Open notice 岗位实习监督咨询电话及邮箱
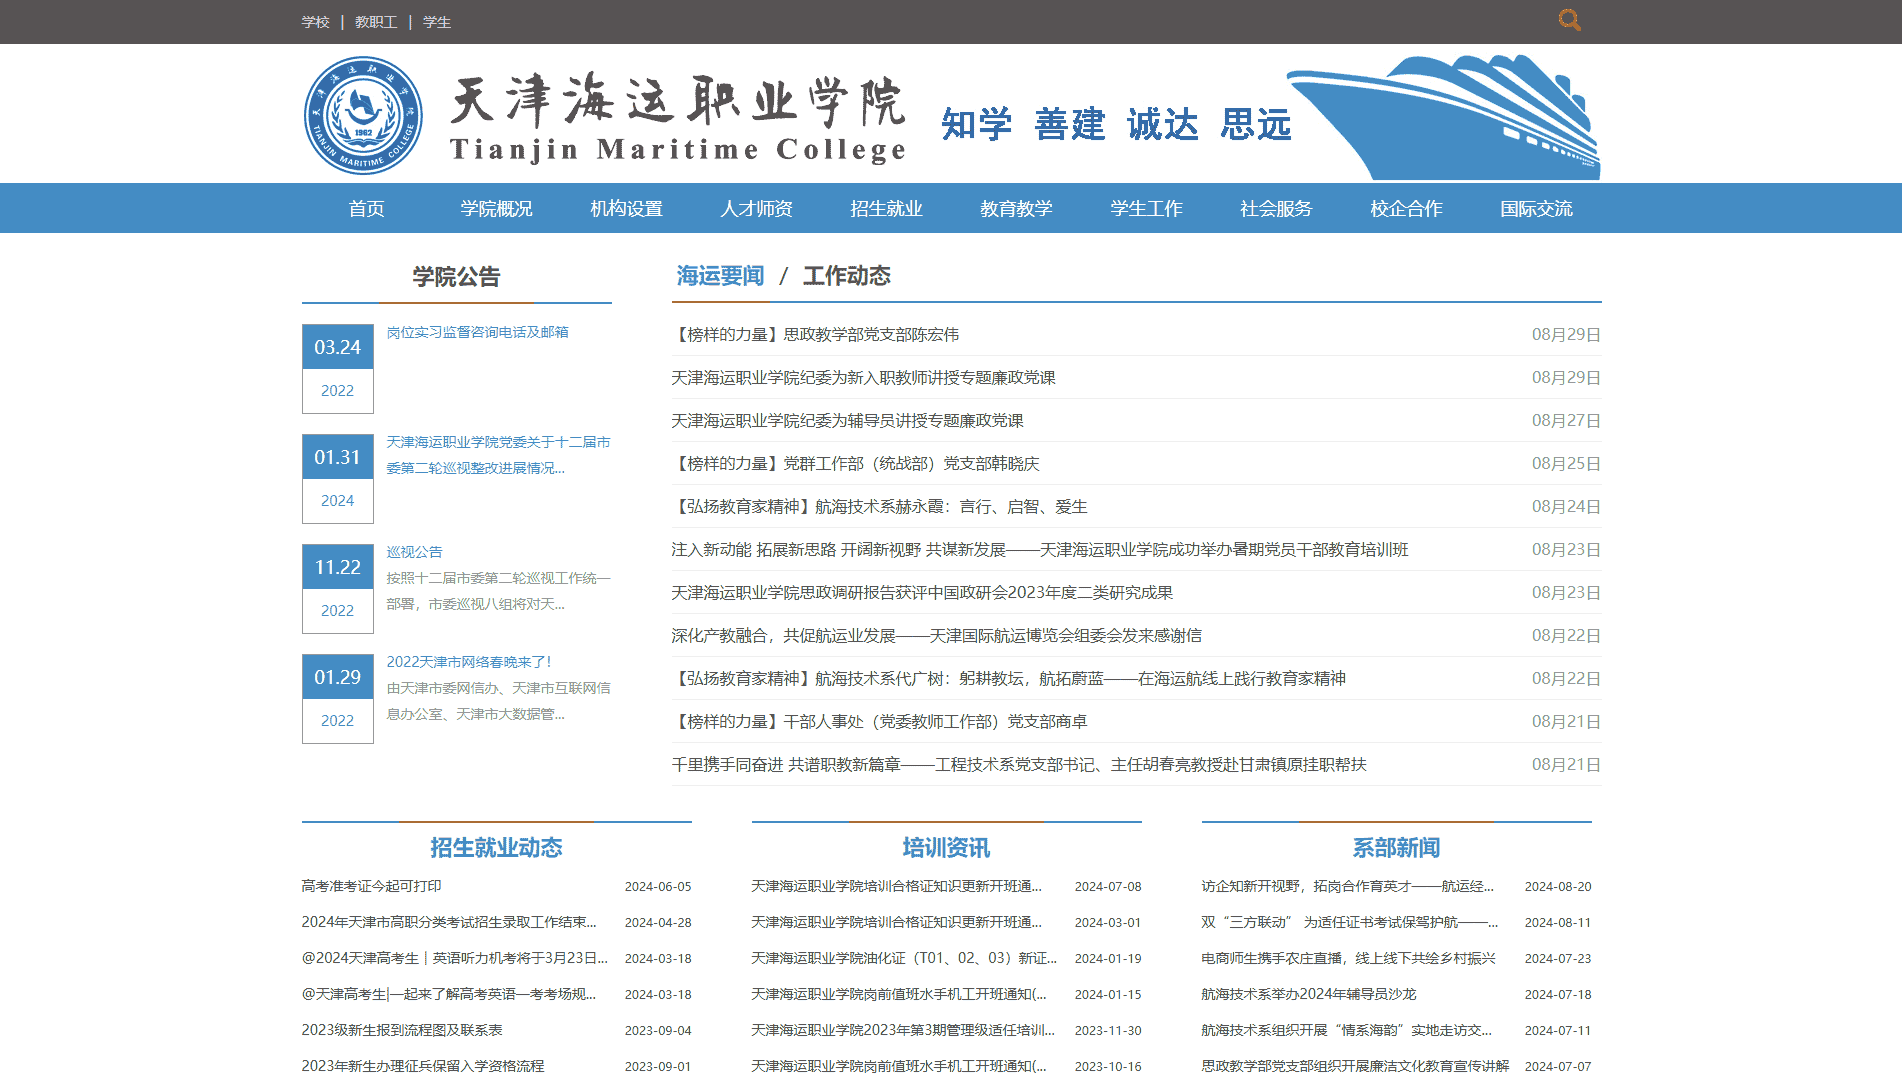The image size is (1902, 1080). (478, 332)
